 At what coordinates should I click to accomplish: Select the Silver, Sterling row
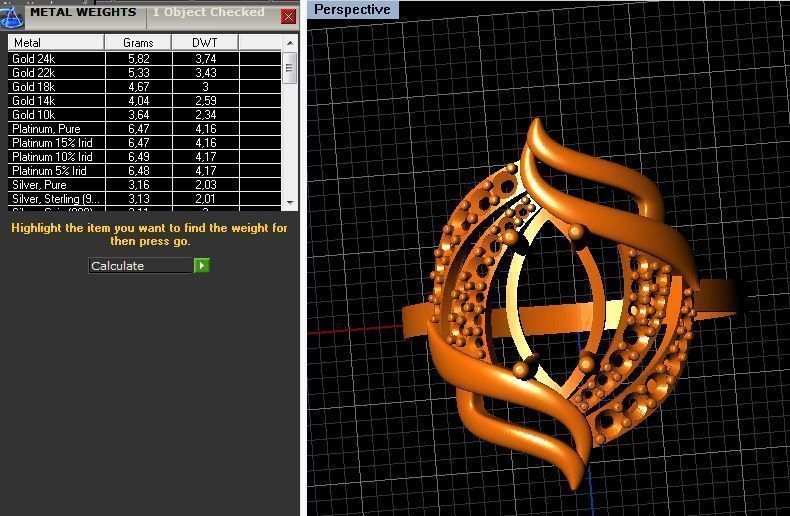[145, 199]
